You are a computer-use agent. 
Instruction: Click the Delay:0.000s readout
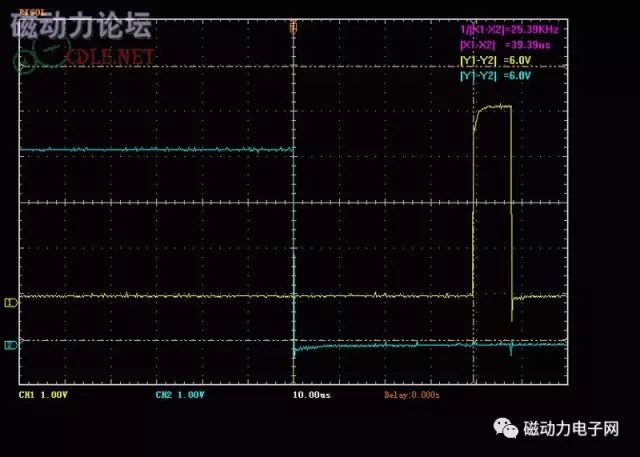click(411, 395)
